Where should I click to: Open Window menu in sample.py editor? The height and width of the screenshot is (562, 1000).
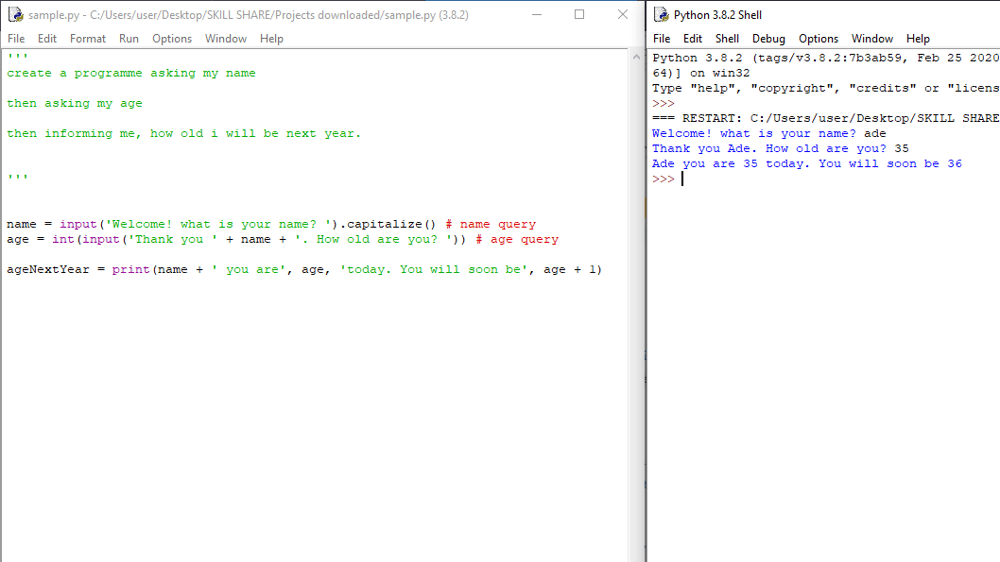pos(226,39)
